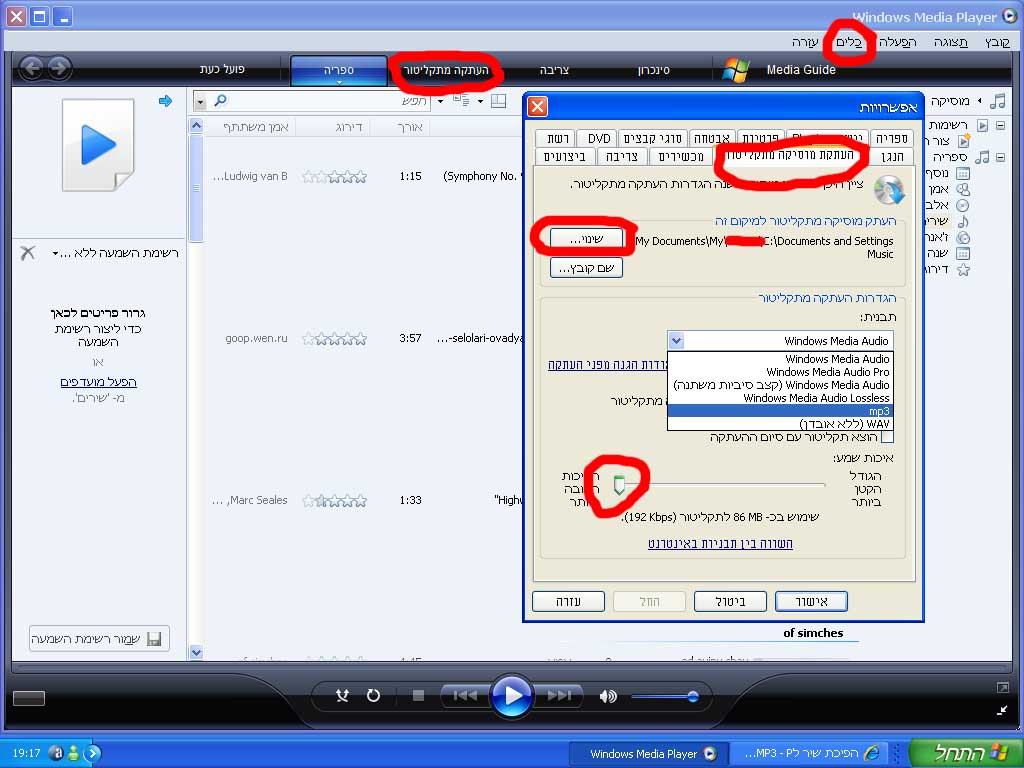Image resolution: width=1024 pixels, height=768 pixels.
Task: Open the view options icon beside search
Action: (461, 100)
